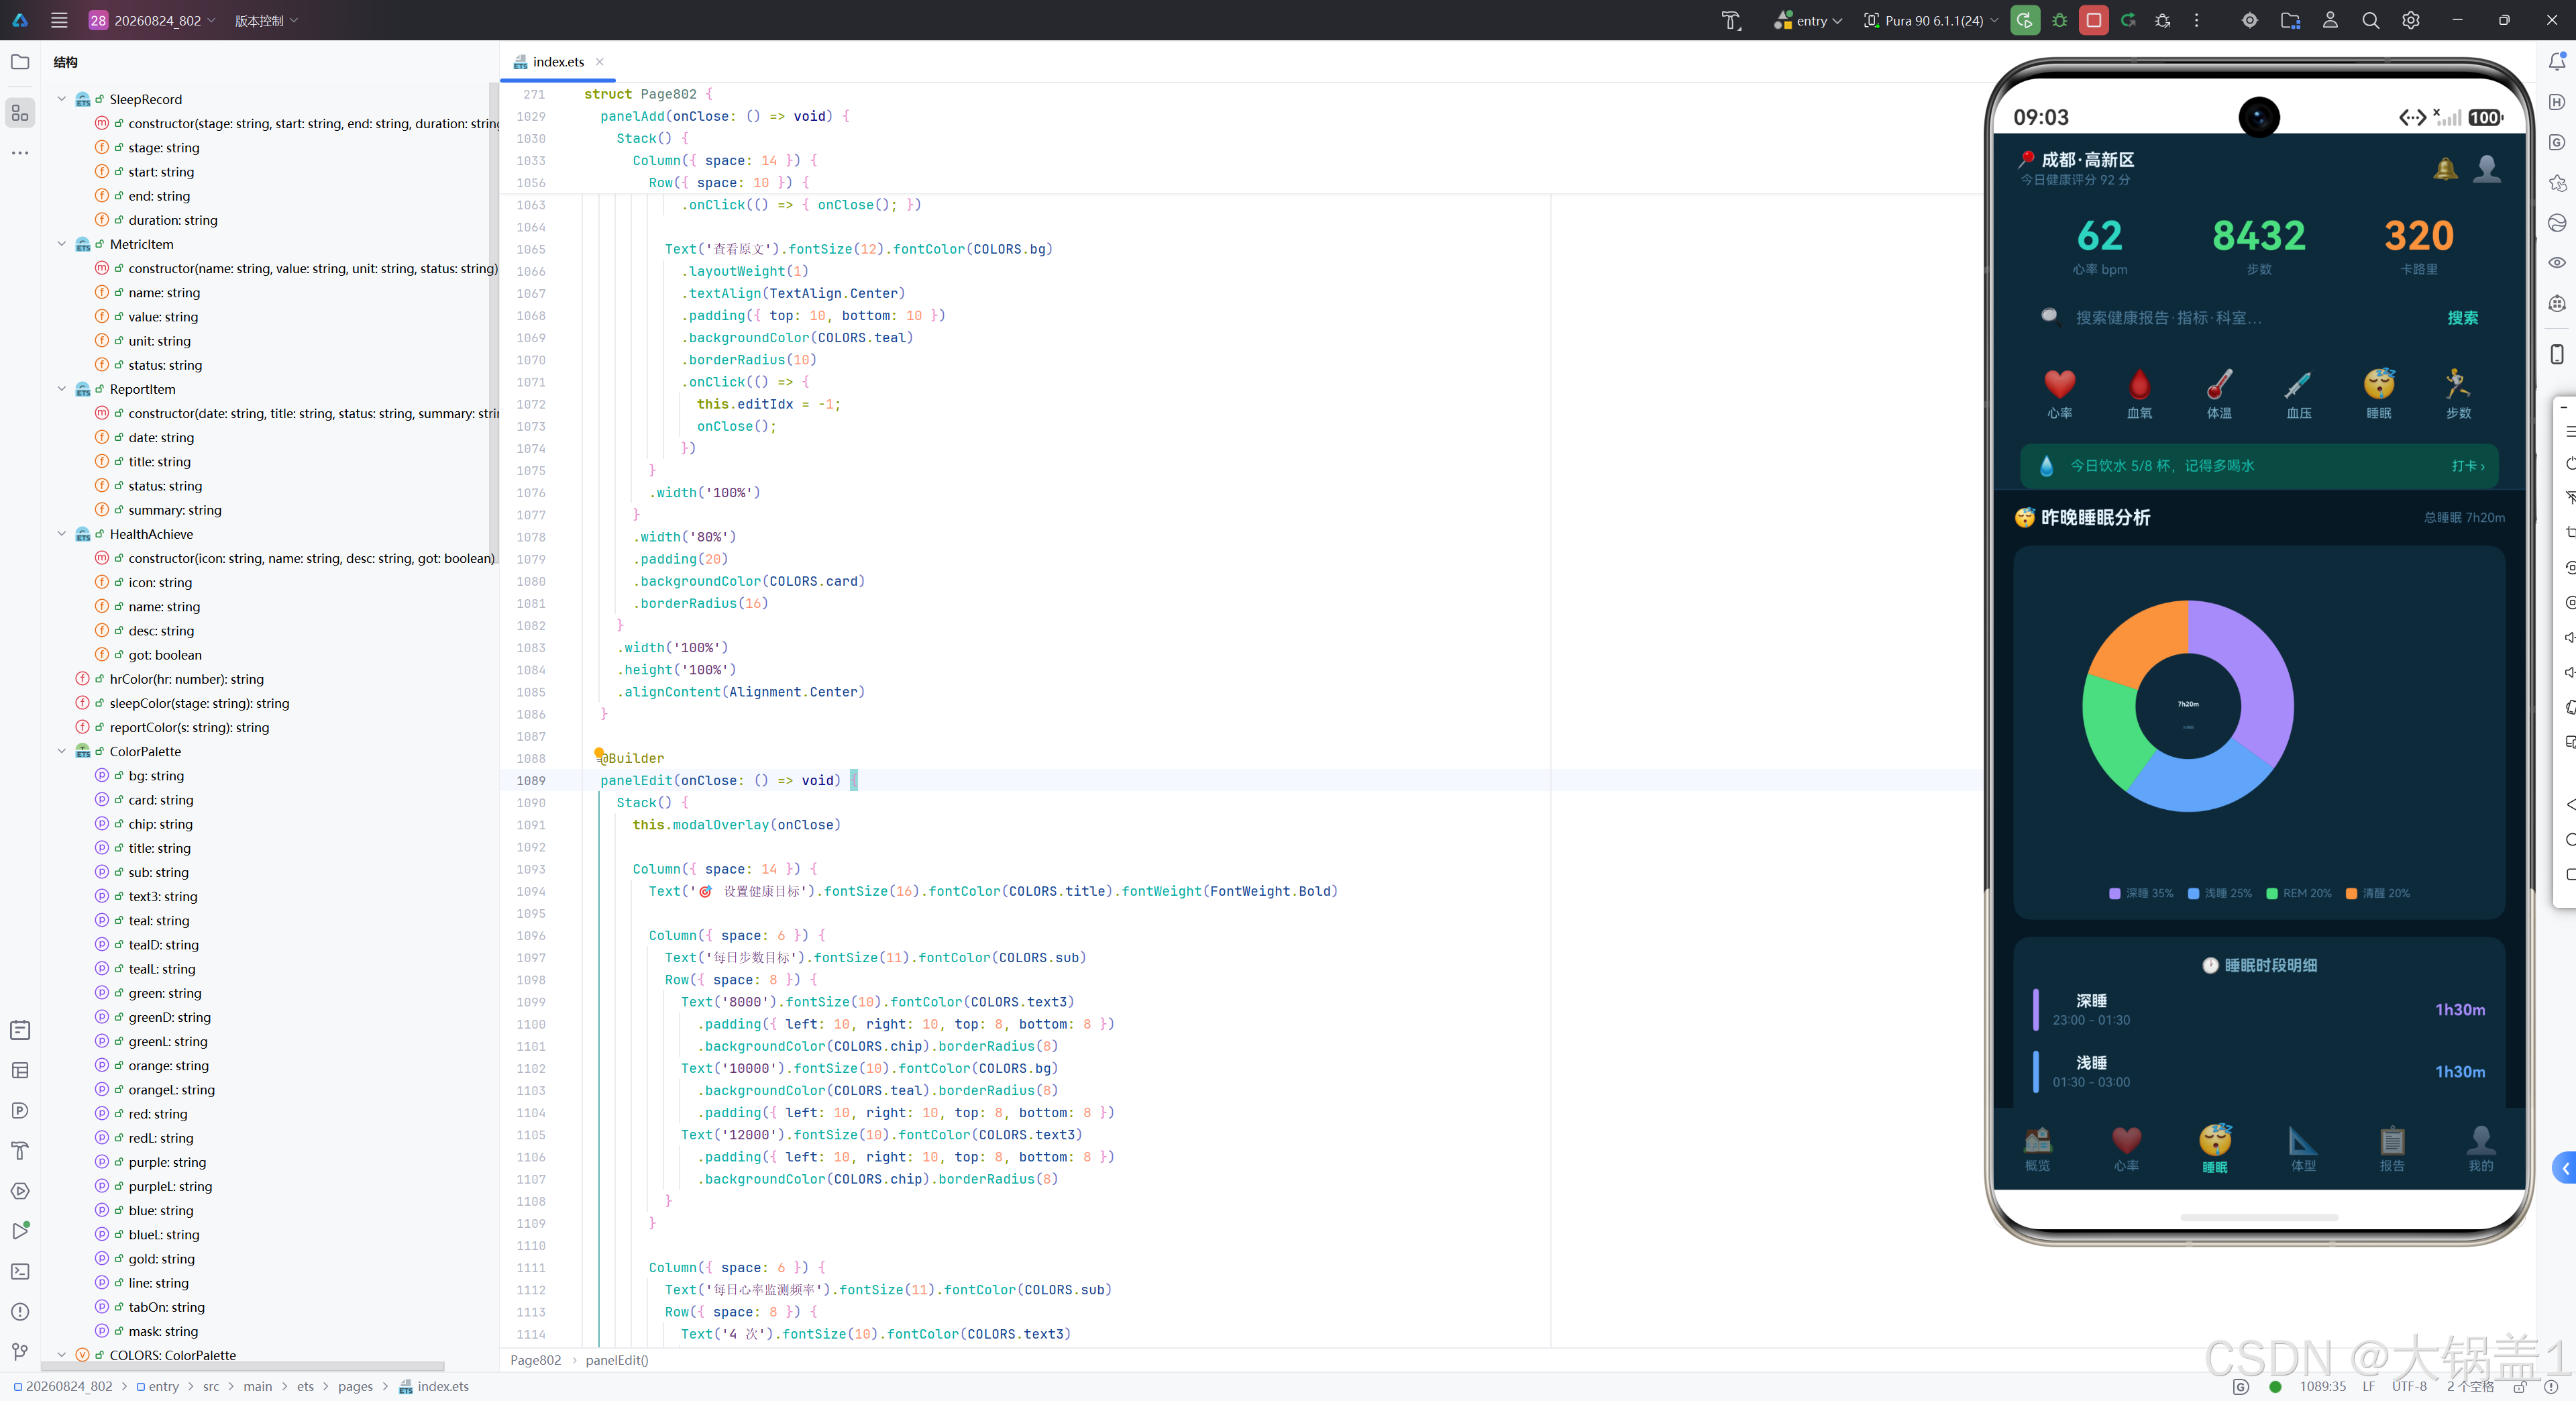The width and height of the screenshot is (2576, 1401).
Task: Collapse the ColorPalette node
Action: coord(62,751)
